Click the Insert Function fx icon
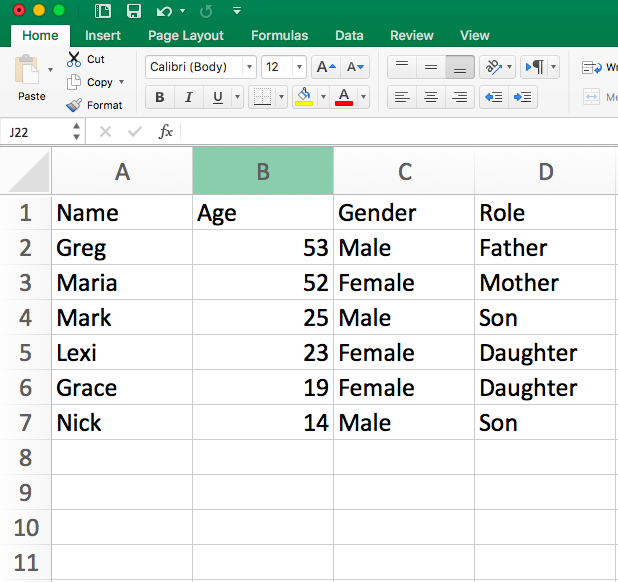Screen dimensions: 618x582 [x=166, y=132]
